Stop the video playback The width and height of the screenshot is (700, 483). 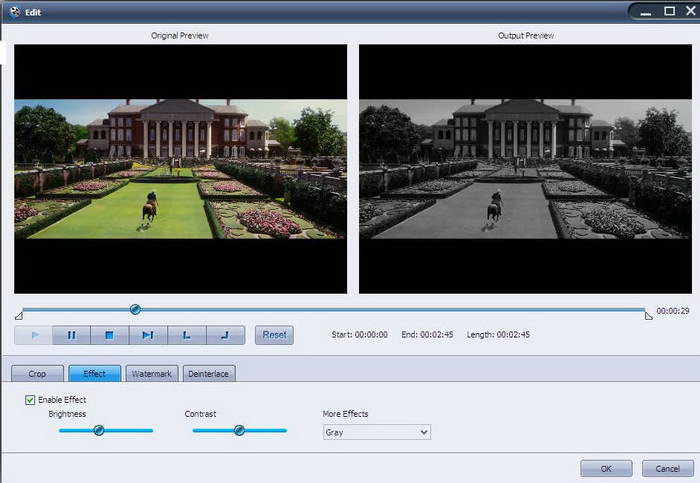point(110,335)
